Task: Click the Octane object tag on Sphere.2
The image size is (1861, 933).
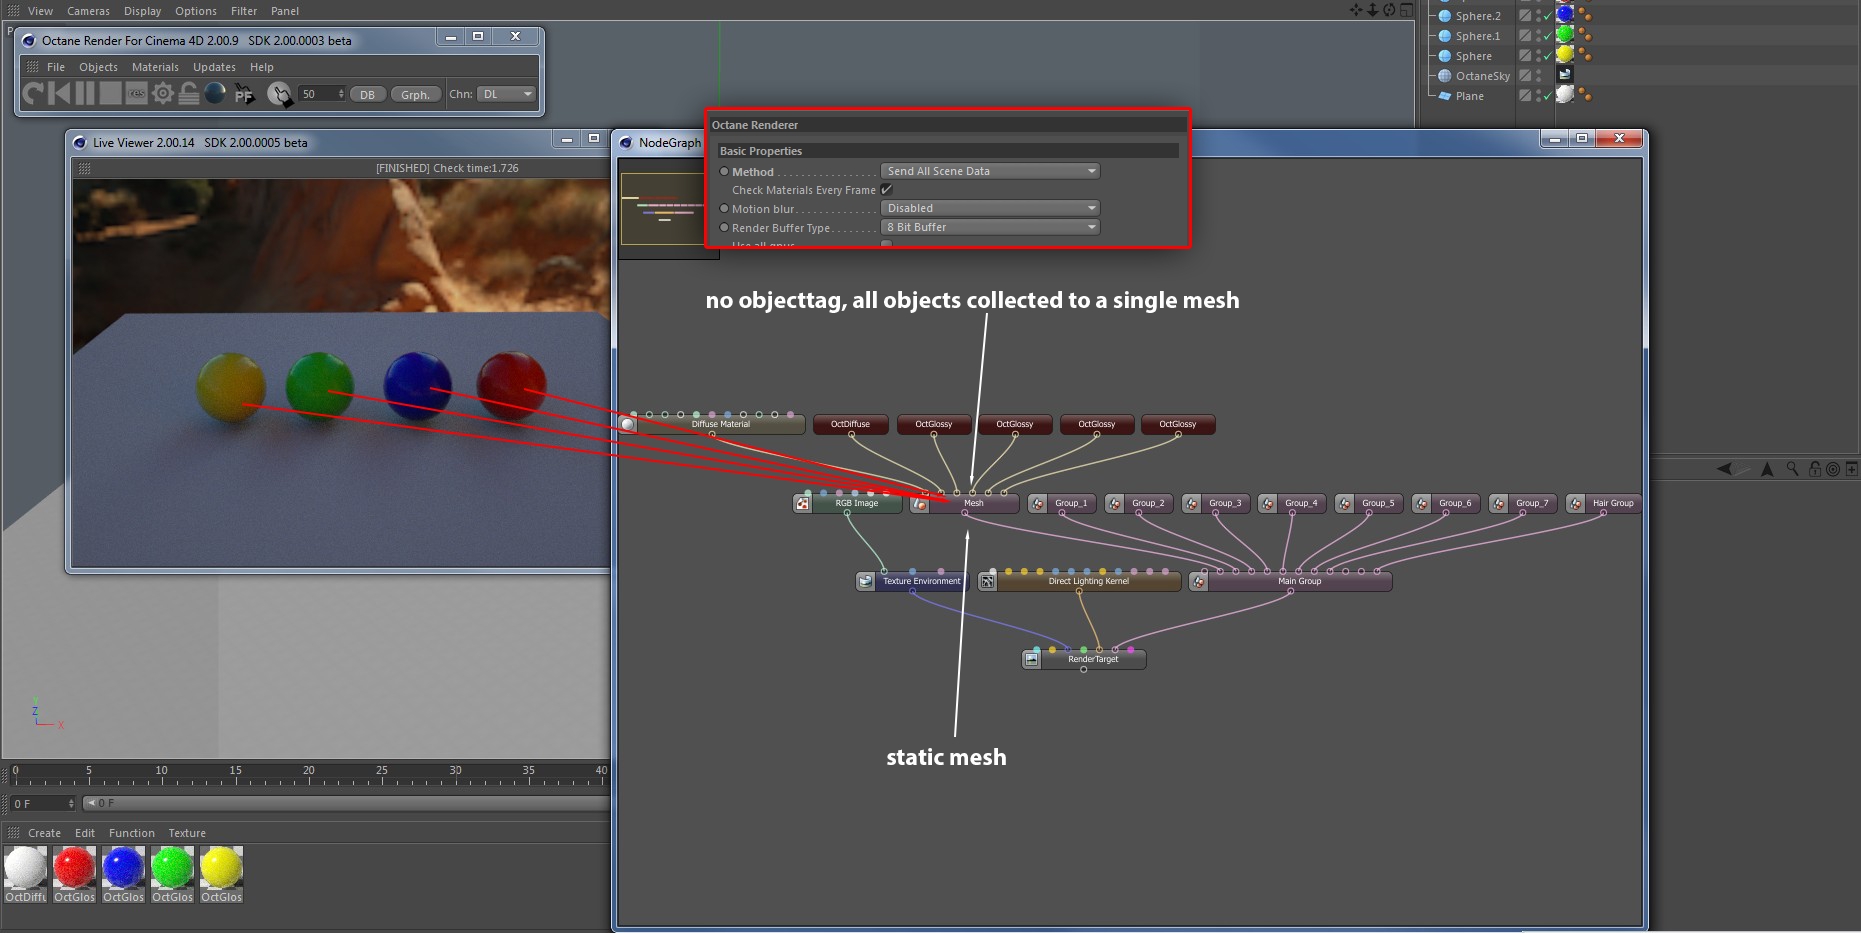Action: (x=1585, y=16)
